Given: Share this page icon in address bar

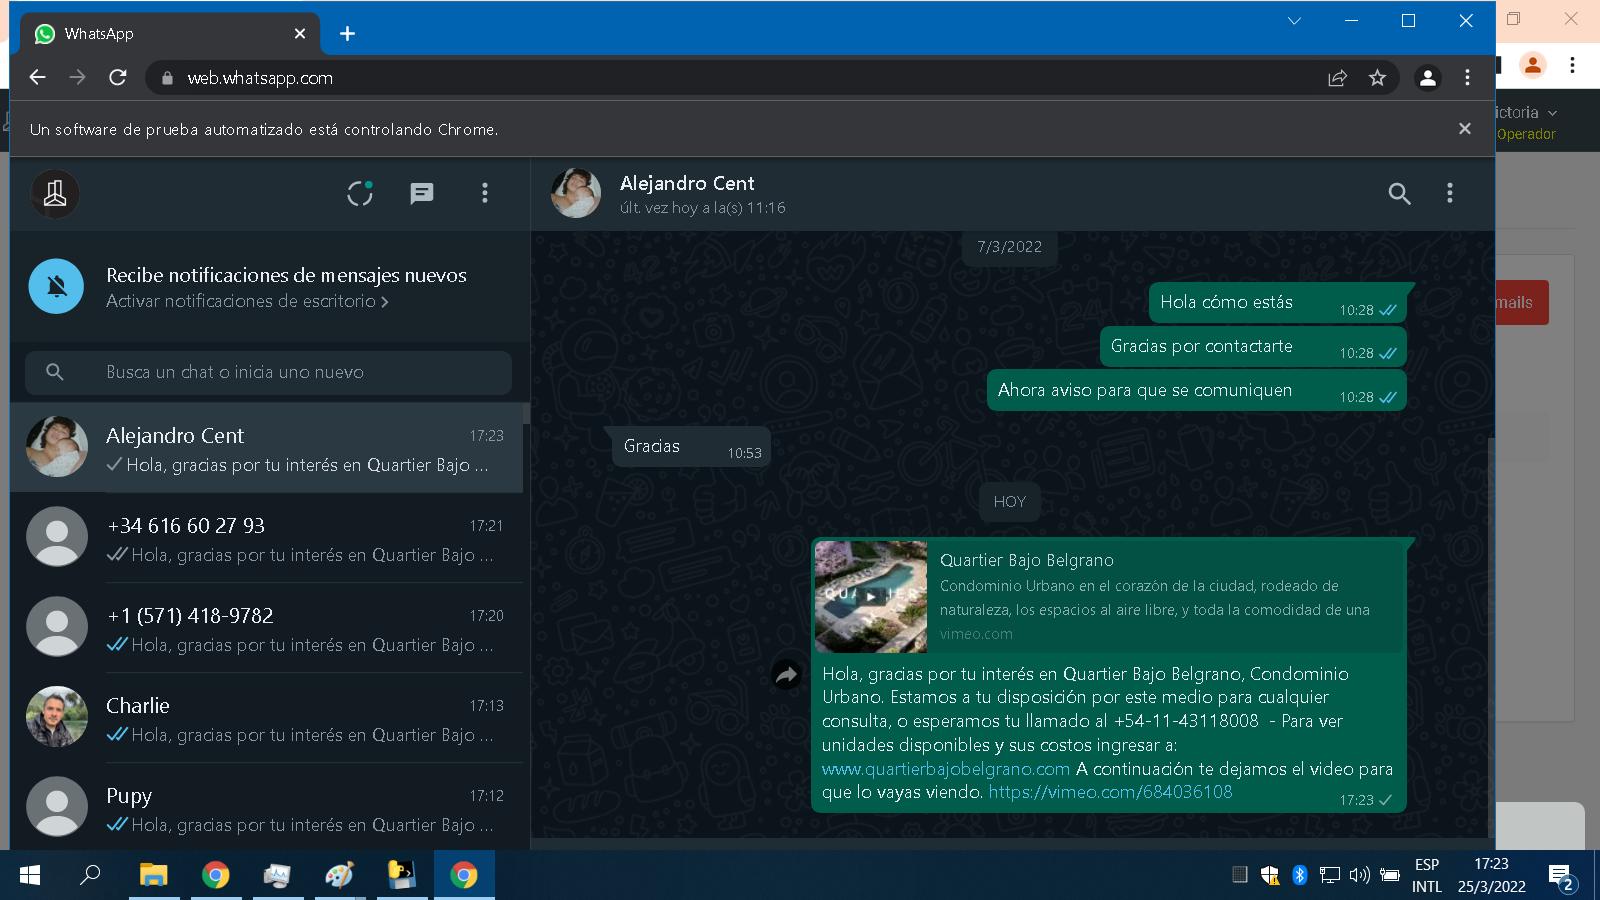Looking at the screenshot, I should (1337, 78).
